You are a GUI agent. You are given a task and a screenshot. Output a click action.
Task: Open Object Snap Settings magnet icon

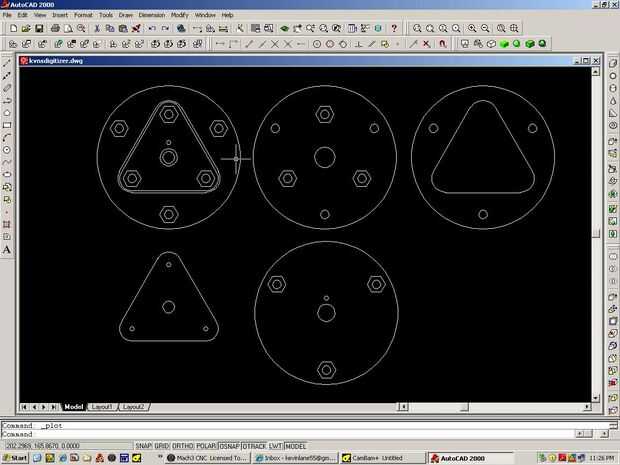442,44
